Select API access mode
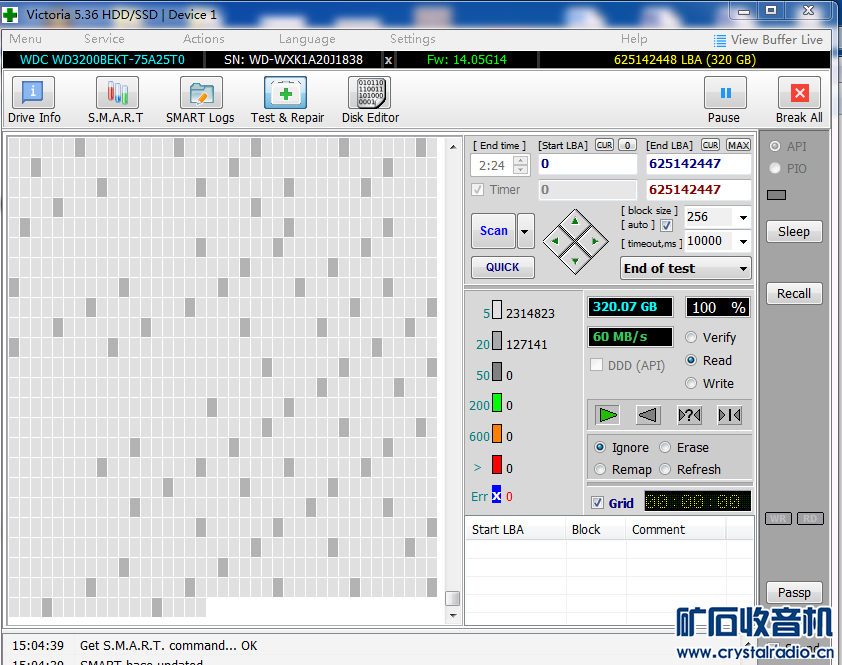 click(775, 146)
